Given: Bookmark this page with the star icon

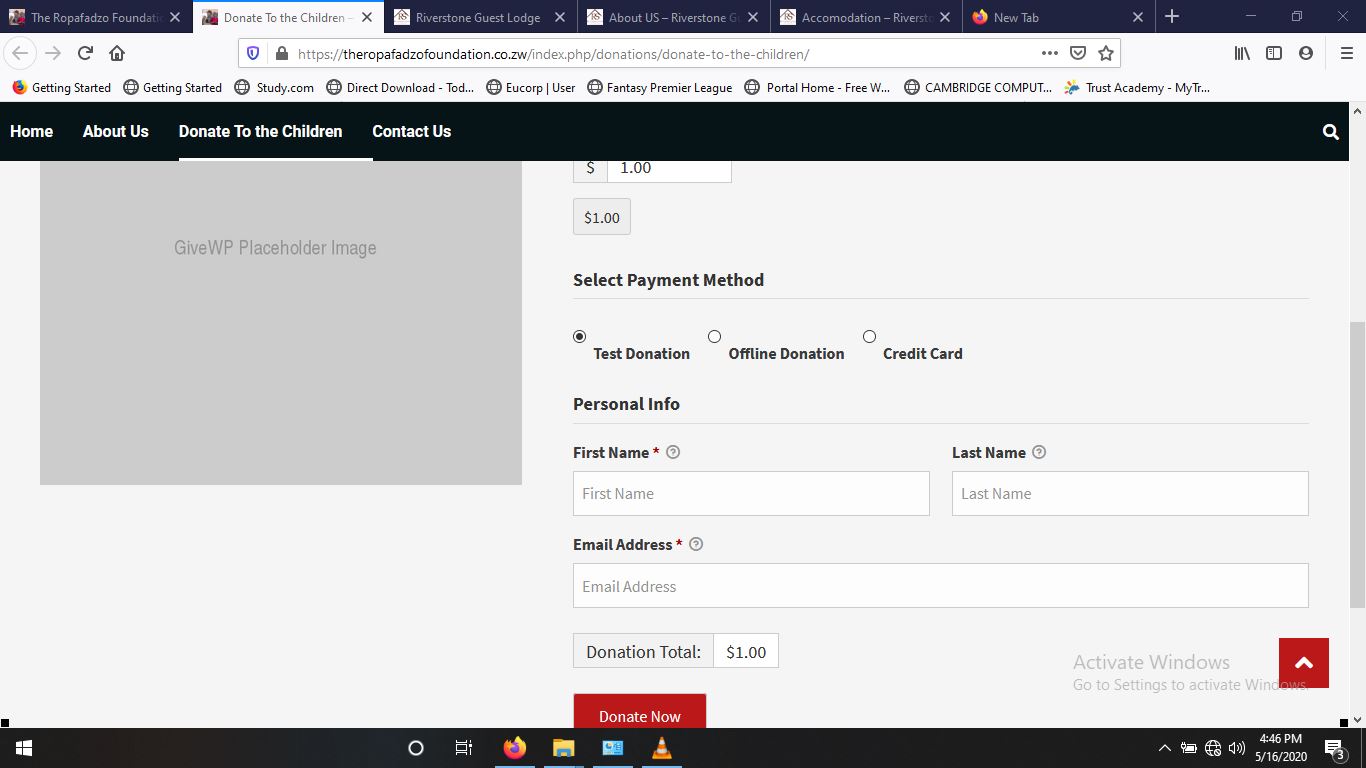Looking at the screenshot, I should click(x=1105, y=54).
